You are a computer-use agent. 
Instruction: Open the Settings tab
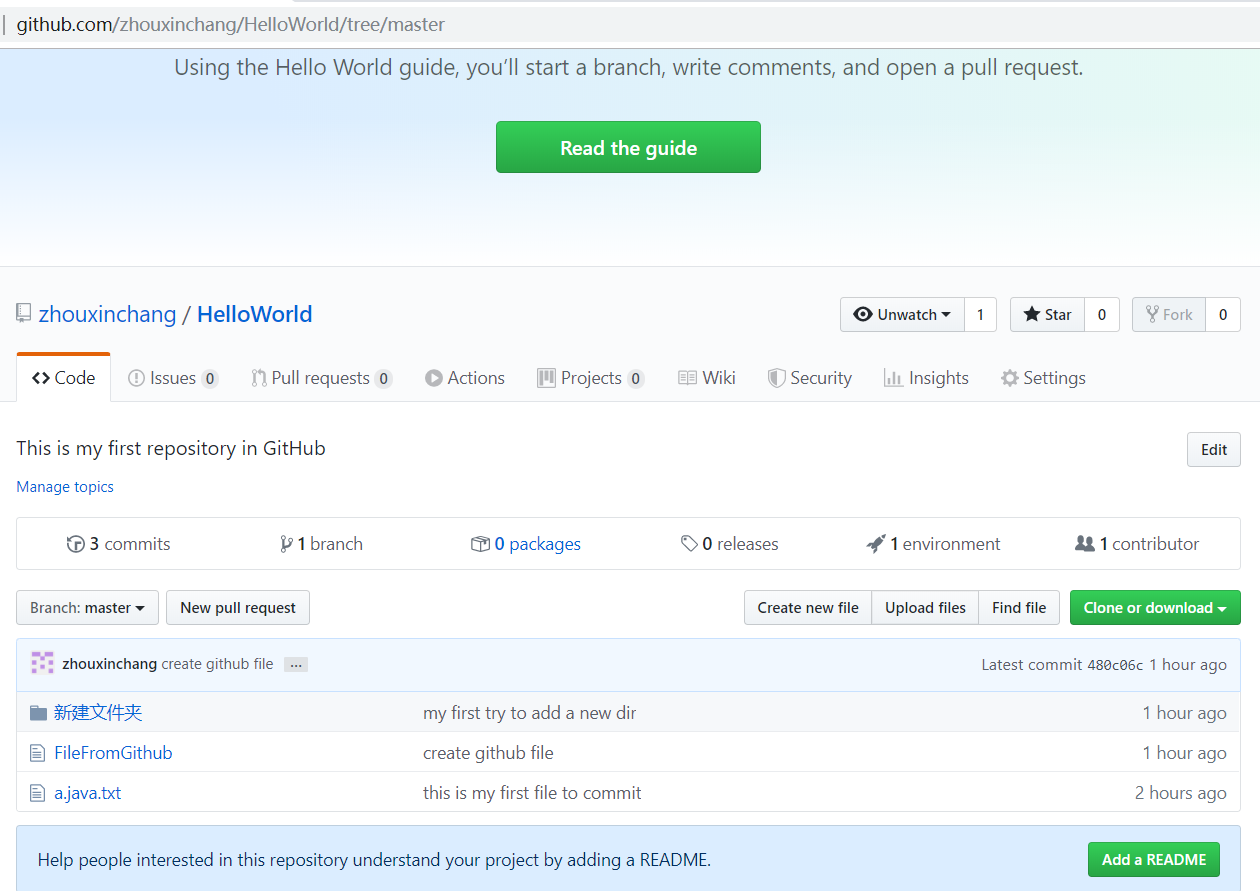[1043, 378]
